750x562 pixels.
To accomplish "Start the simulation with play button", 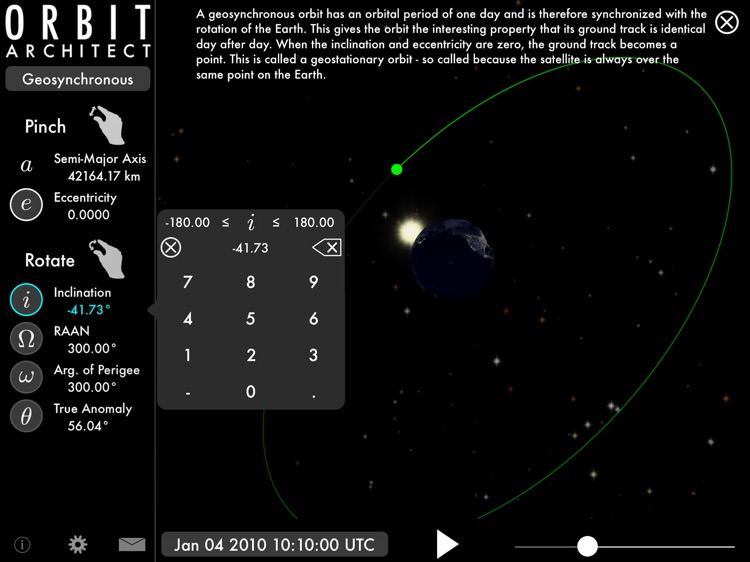I will [447, 544].
